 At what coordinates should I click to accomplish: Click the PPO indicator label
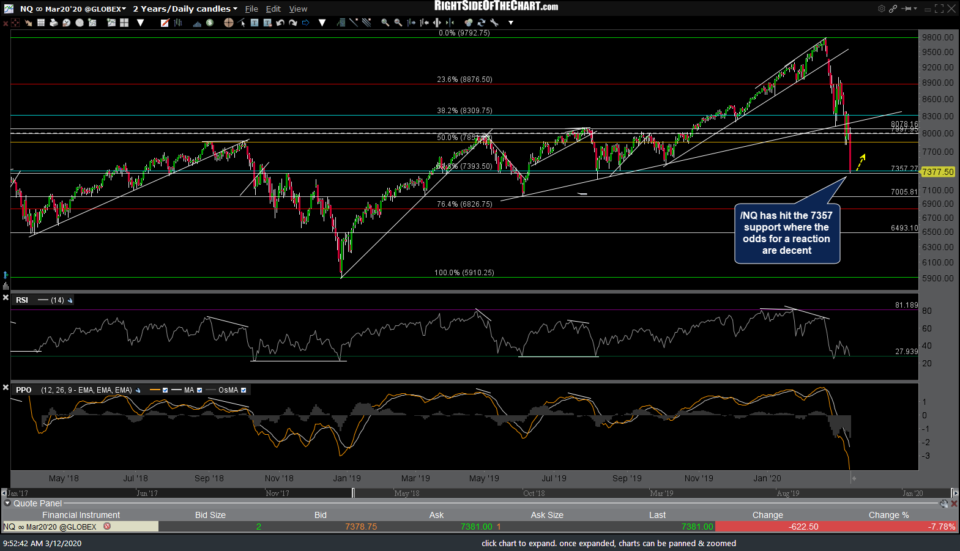coord(24,390)
